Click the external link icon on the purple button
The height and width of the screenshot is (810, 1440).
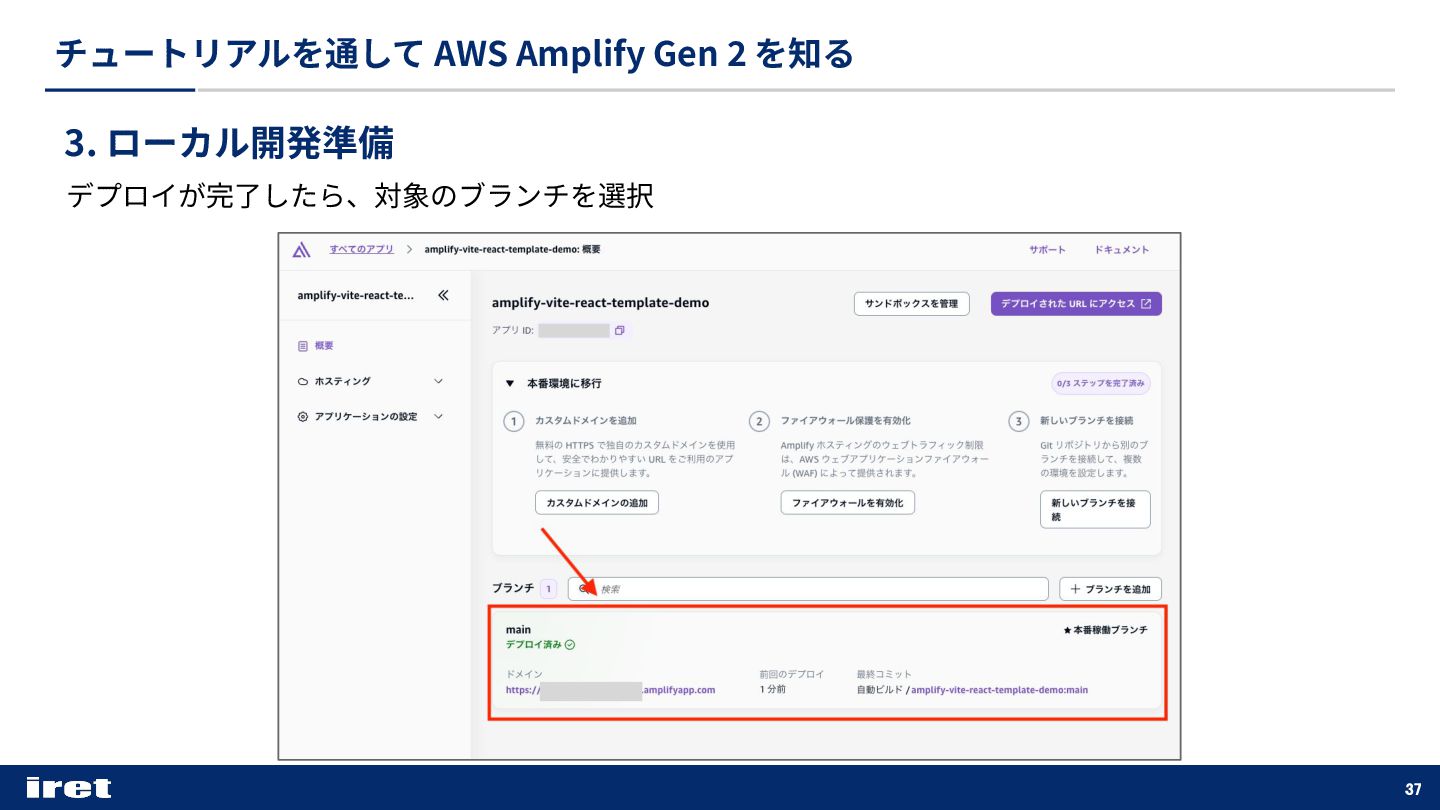tap(1146, 304)
